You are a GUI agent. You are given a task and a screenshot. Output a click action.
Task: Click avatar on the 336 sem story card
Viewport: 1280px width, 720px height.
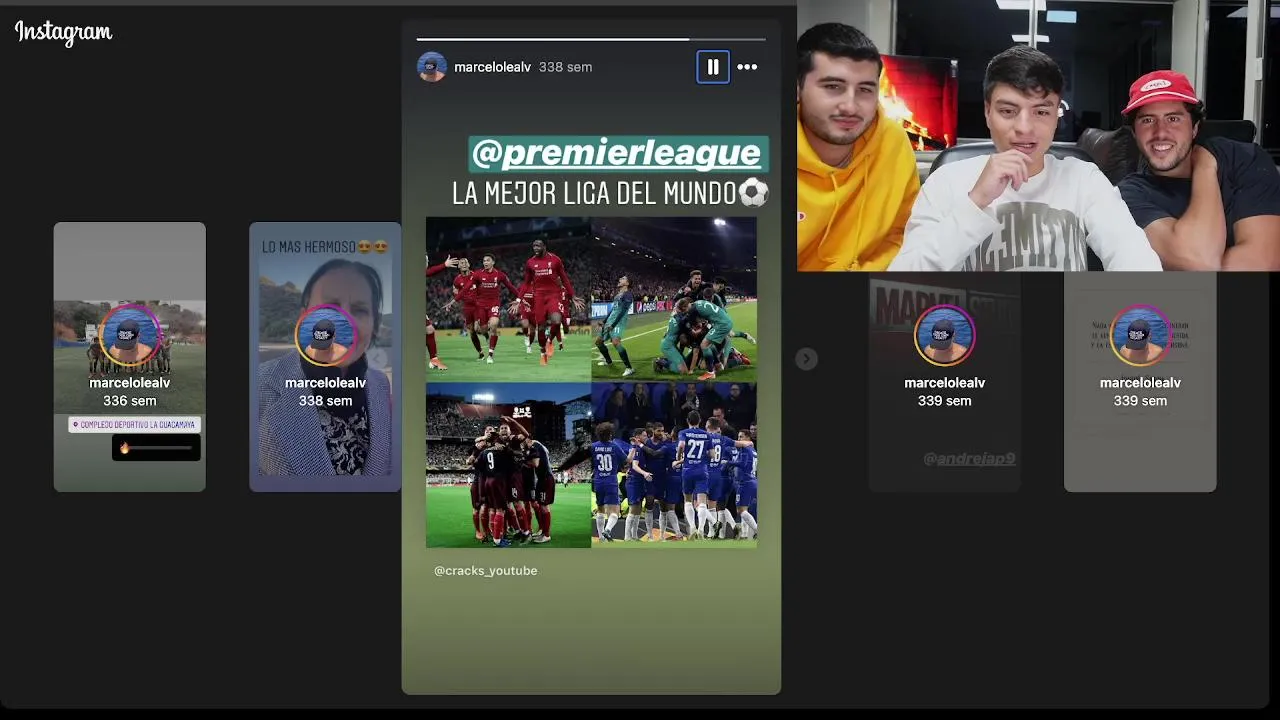pyautogui.click(x=130, y=336)
